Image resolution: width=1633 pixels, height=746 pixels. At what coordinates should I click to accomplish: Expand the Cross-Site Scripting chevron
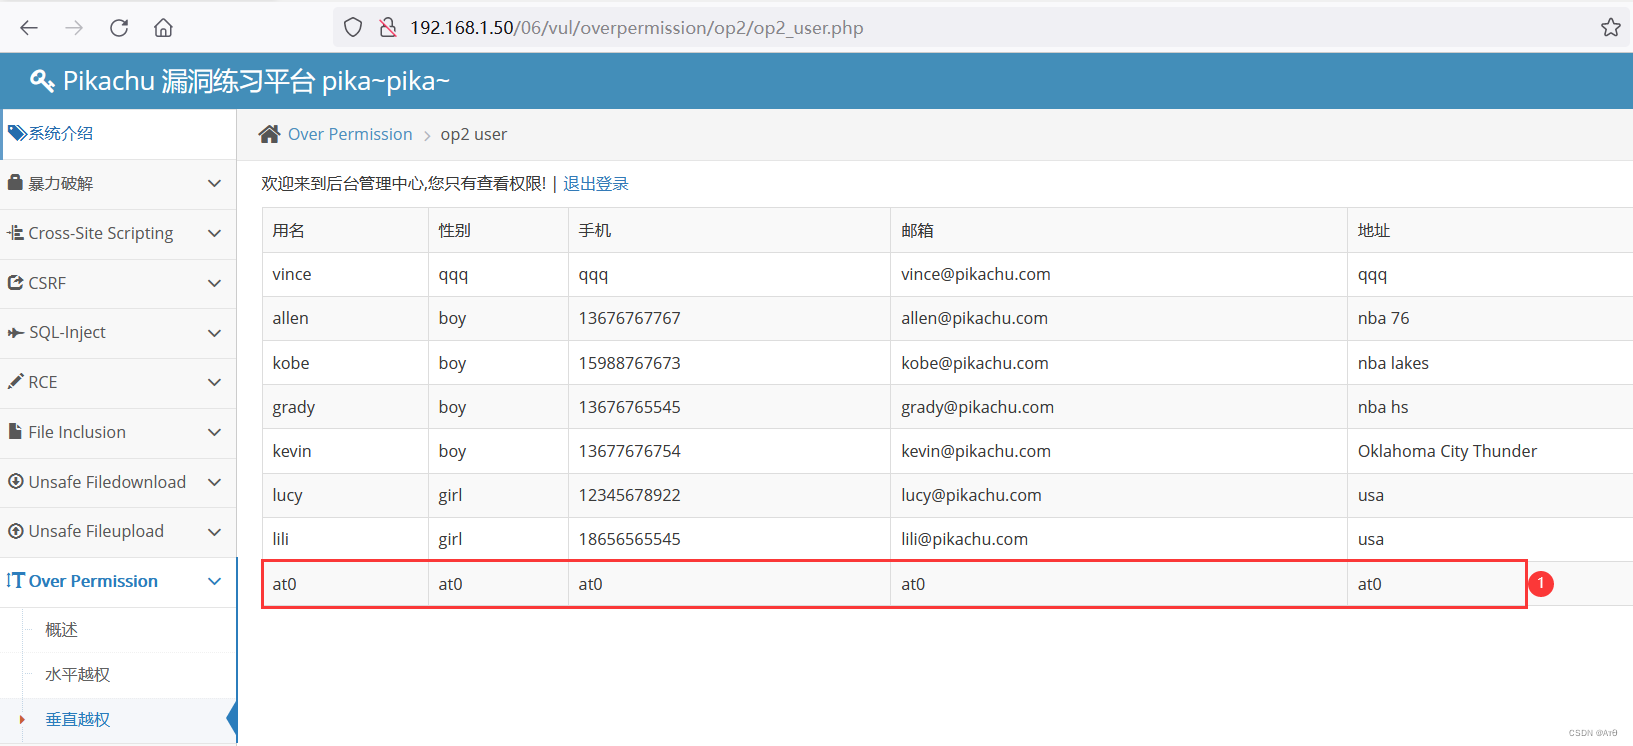pyautogui.click(x=214, y=233)
